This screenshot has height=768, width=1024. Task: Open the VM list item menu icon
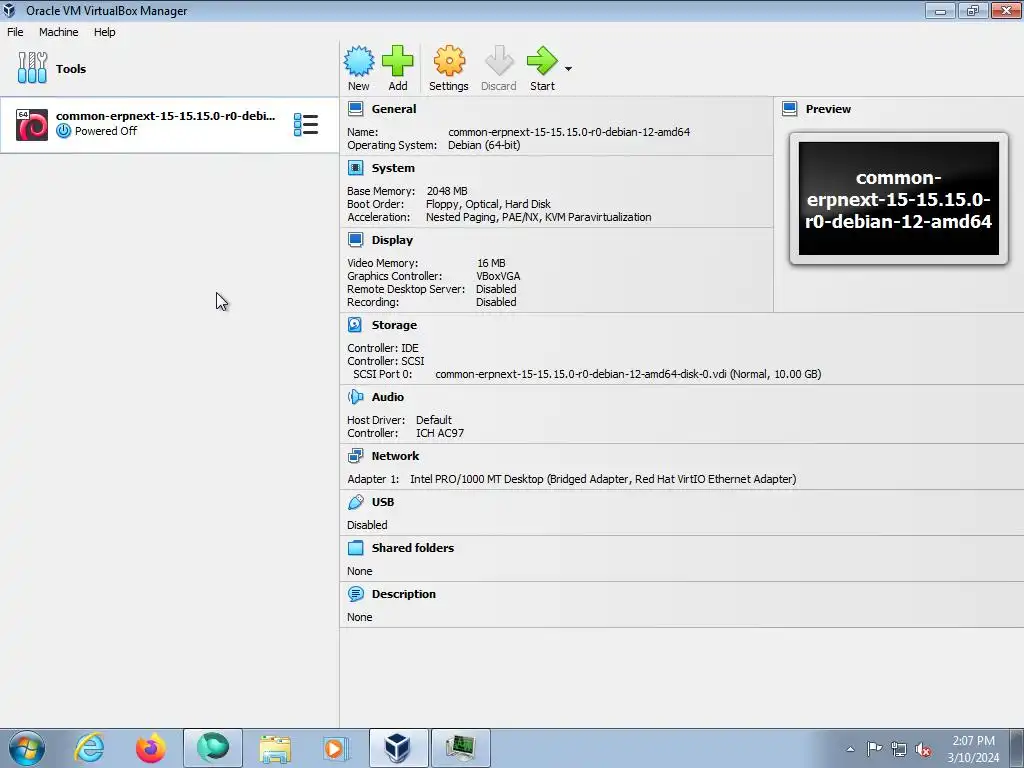306,124
